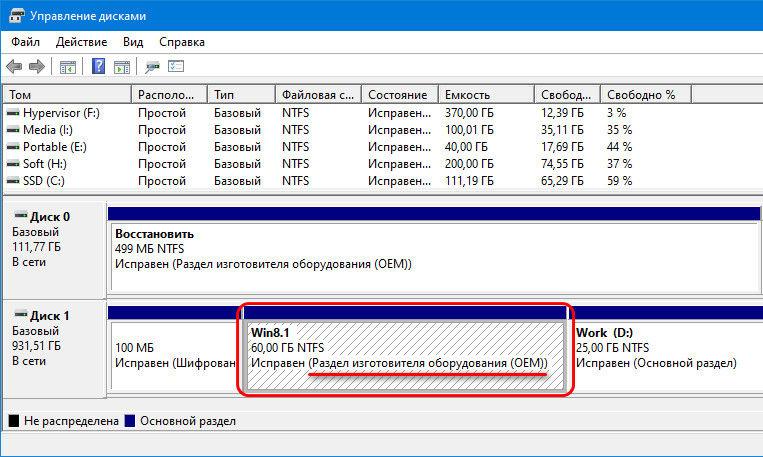Viewport: 763px width, 457px height.
Task: Click the 35,11 ГБ free space cell
Action: pos(562,130)
